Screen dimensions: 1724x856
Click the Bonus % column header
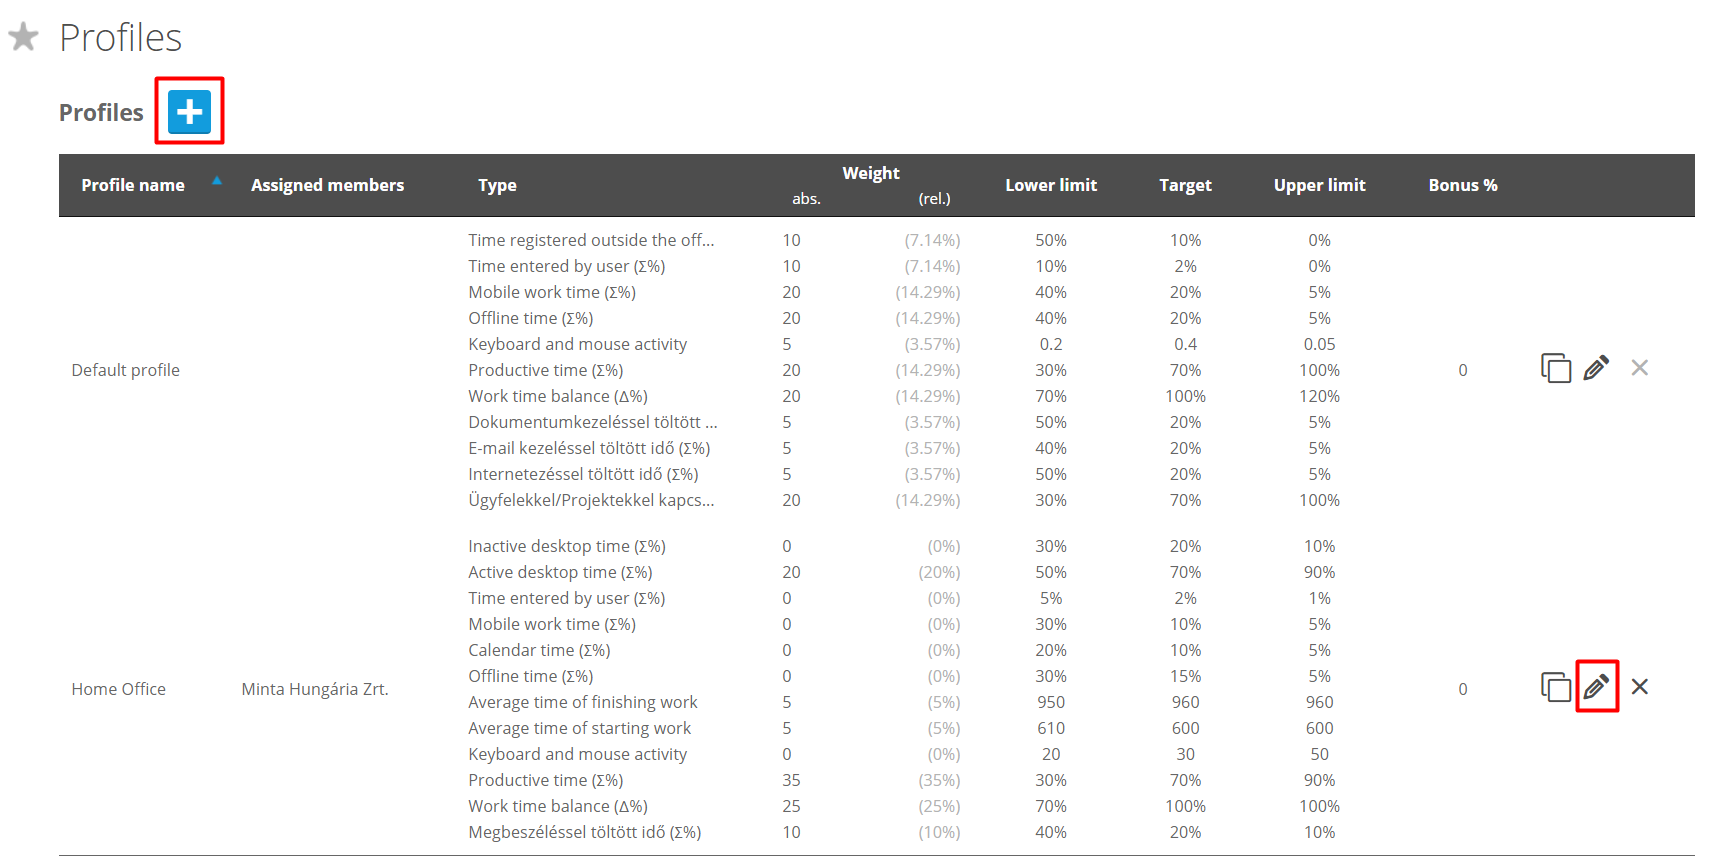tap(1462, 185)
